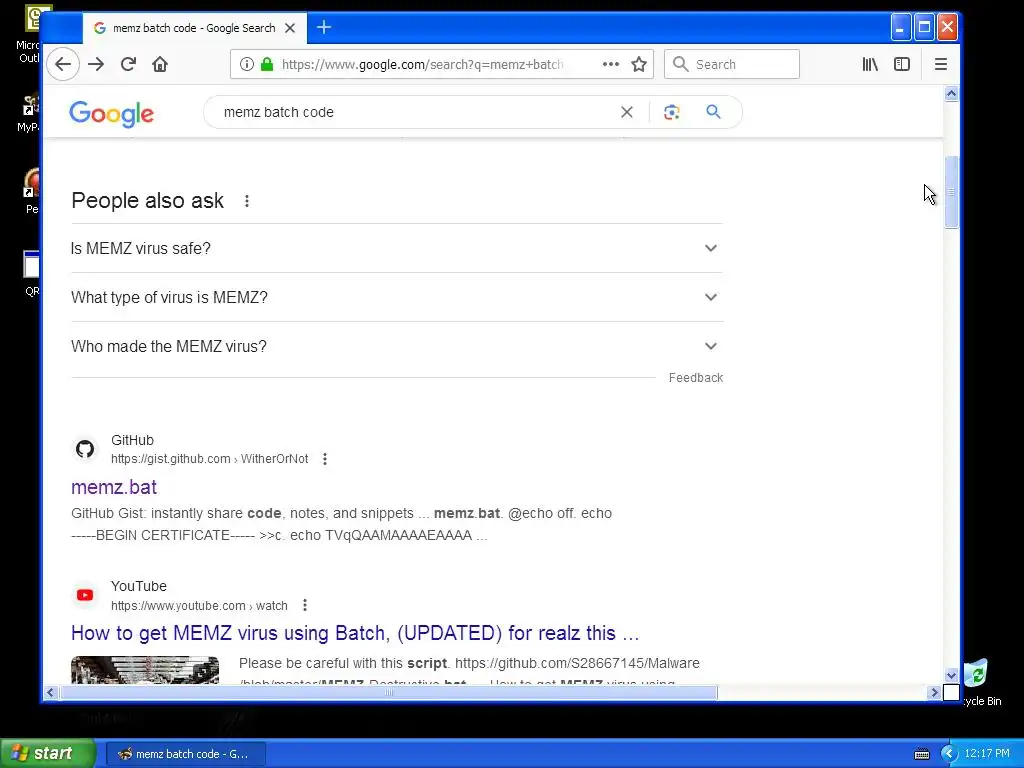Open 'How to get MEMZ virus using Batch' link
The width and height of the screenshot is (1024, 768).
click(355, 633)
